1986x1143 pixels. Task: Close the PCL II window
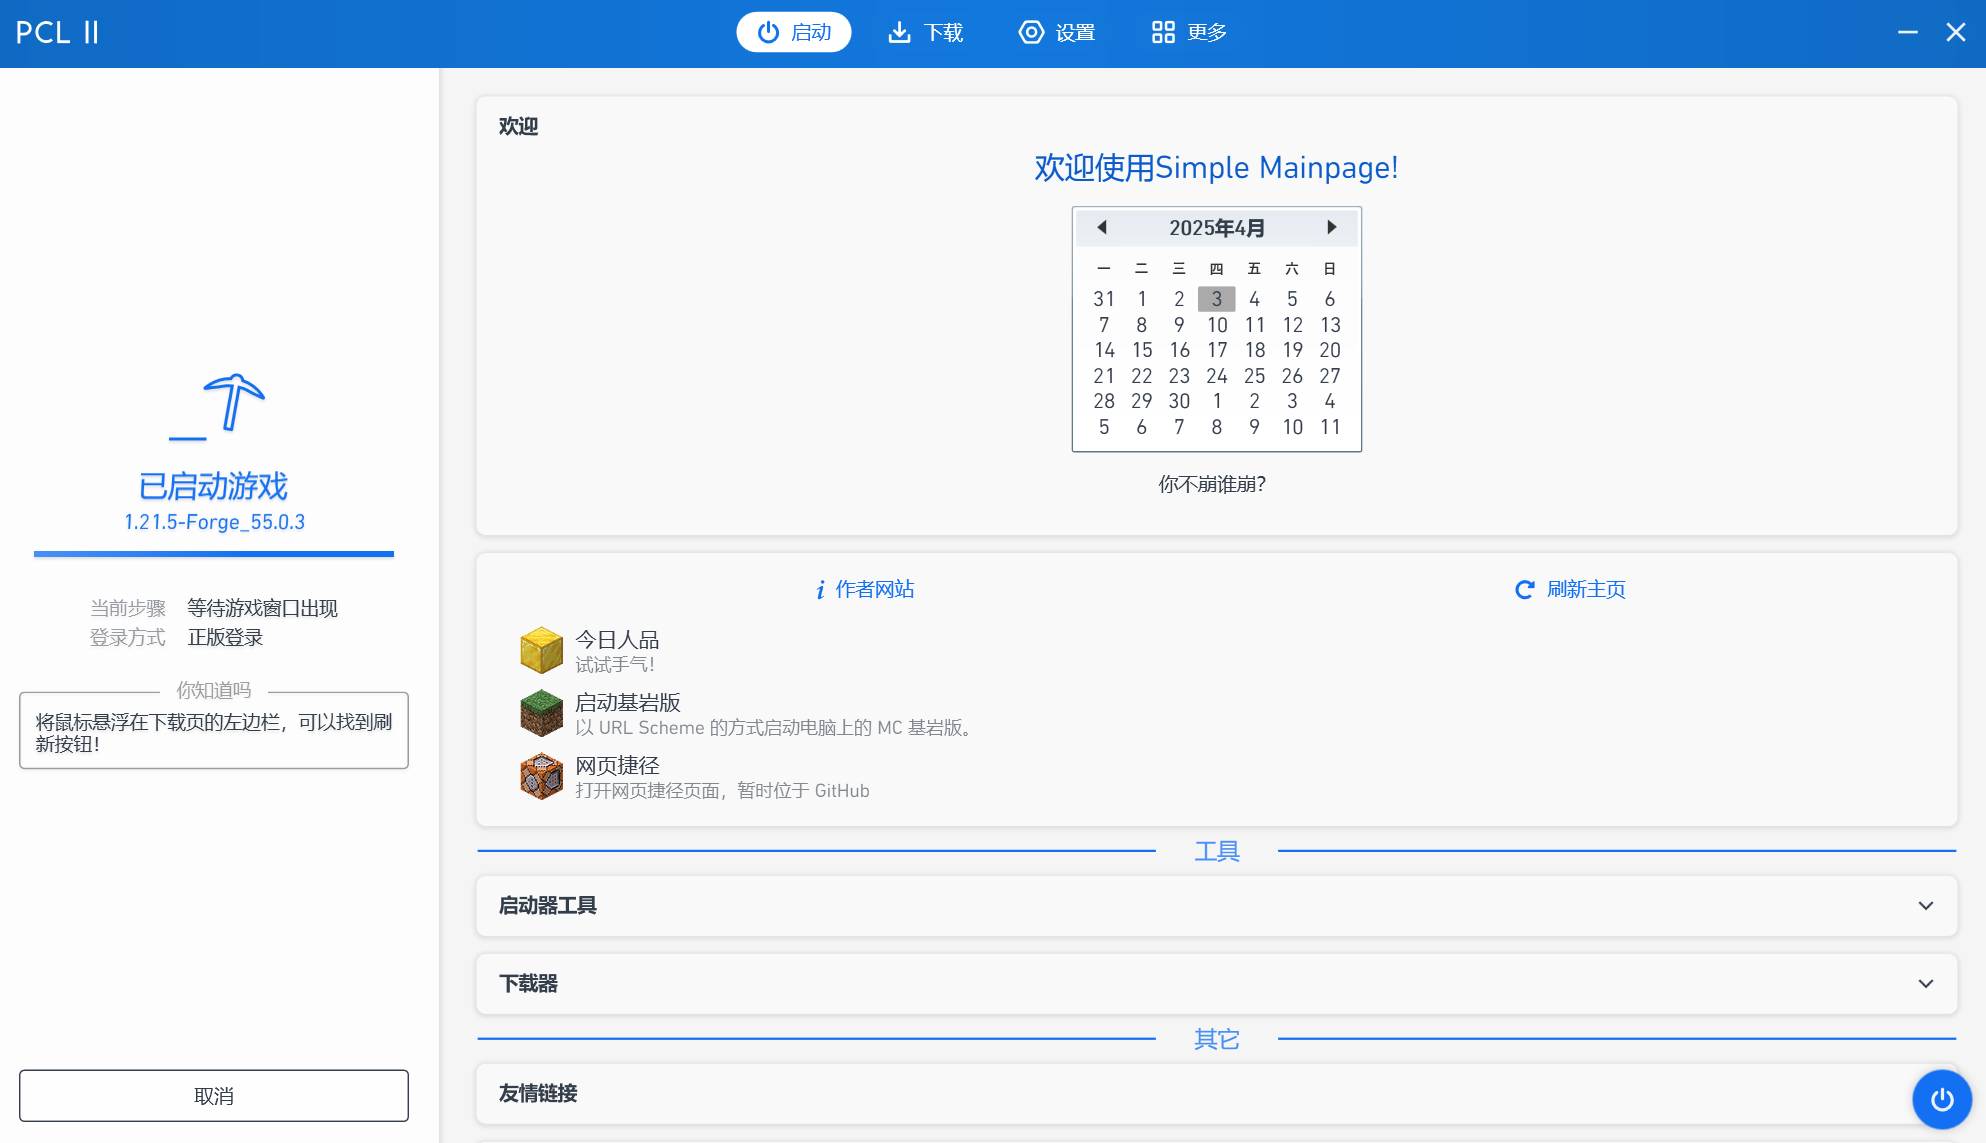click(1956, 32)
